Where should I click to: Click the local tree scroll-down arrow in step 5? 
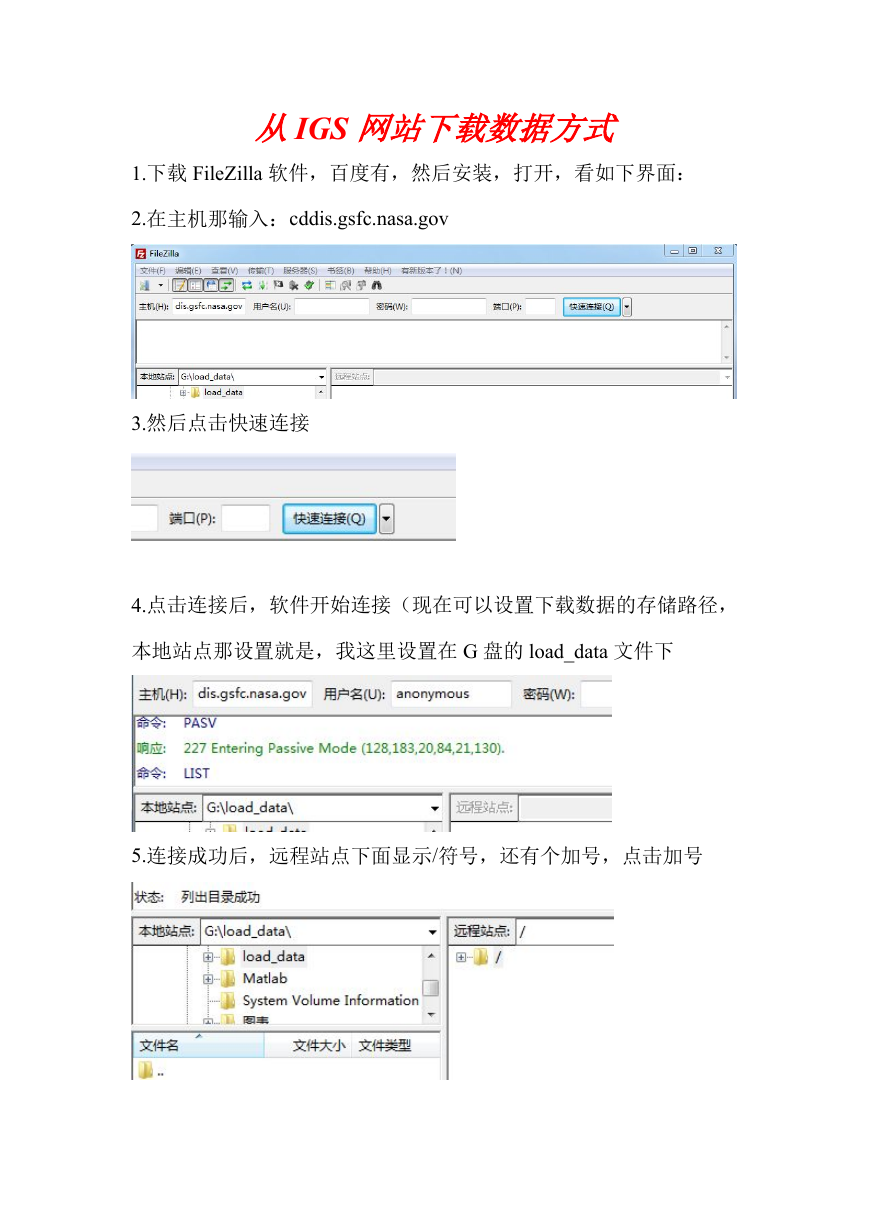431,1015
